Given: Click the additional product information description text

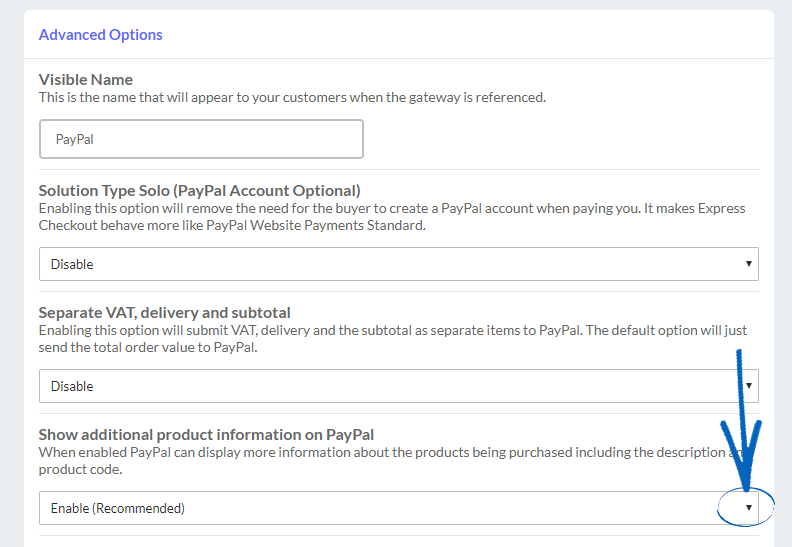Looking at the screenshot, I should [380, 460].
